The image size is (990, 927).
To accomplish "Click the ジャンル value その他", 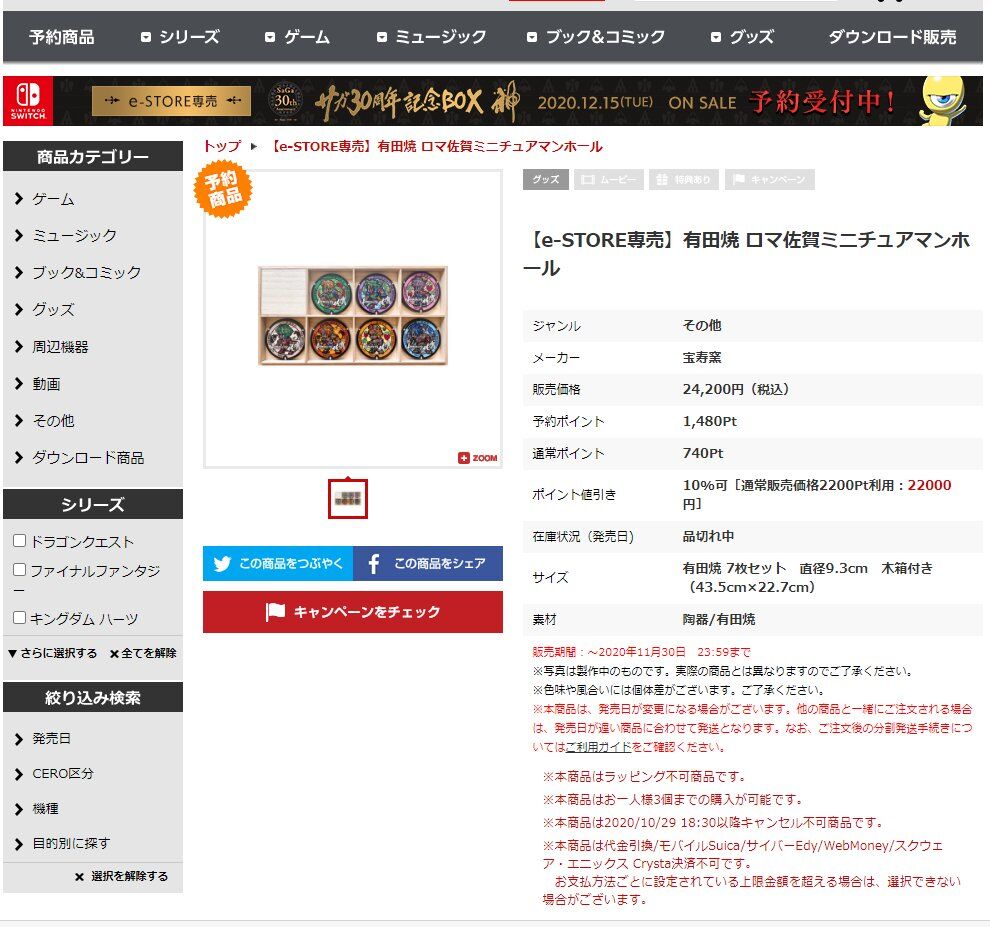I will [x=701, y=325].
